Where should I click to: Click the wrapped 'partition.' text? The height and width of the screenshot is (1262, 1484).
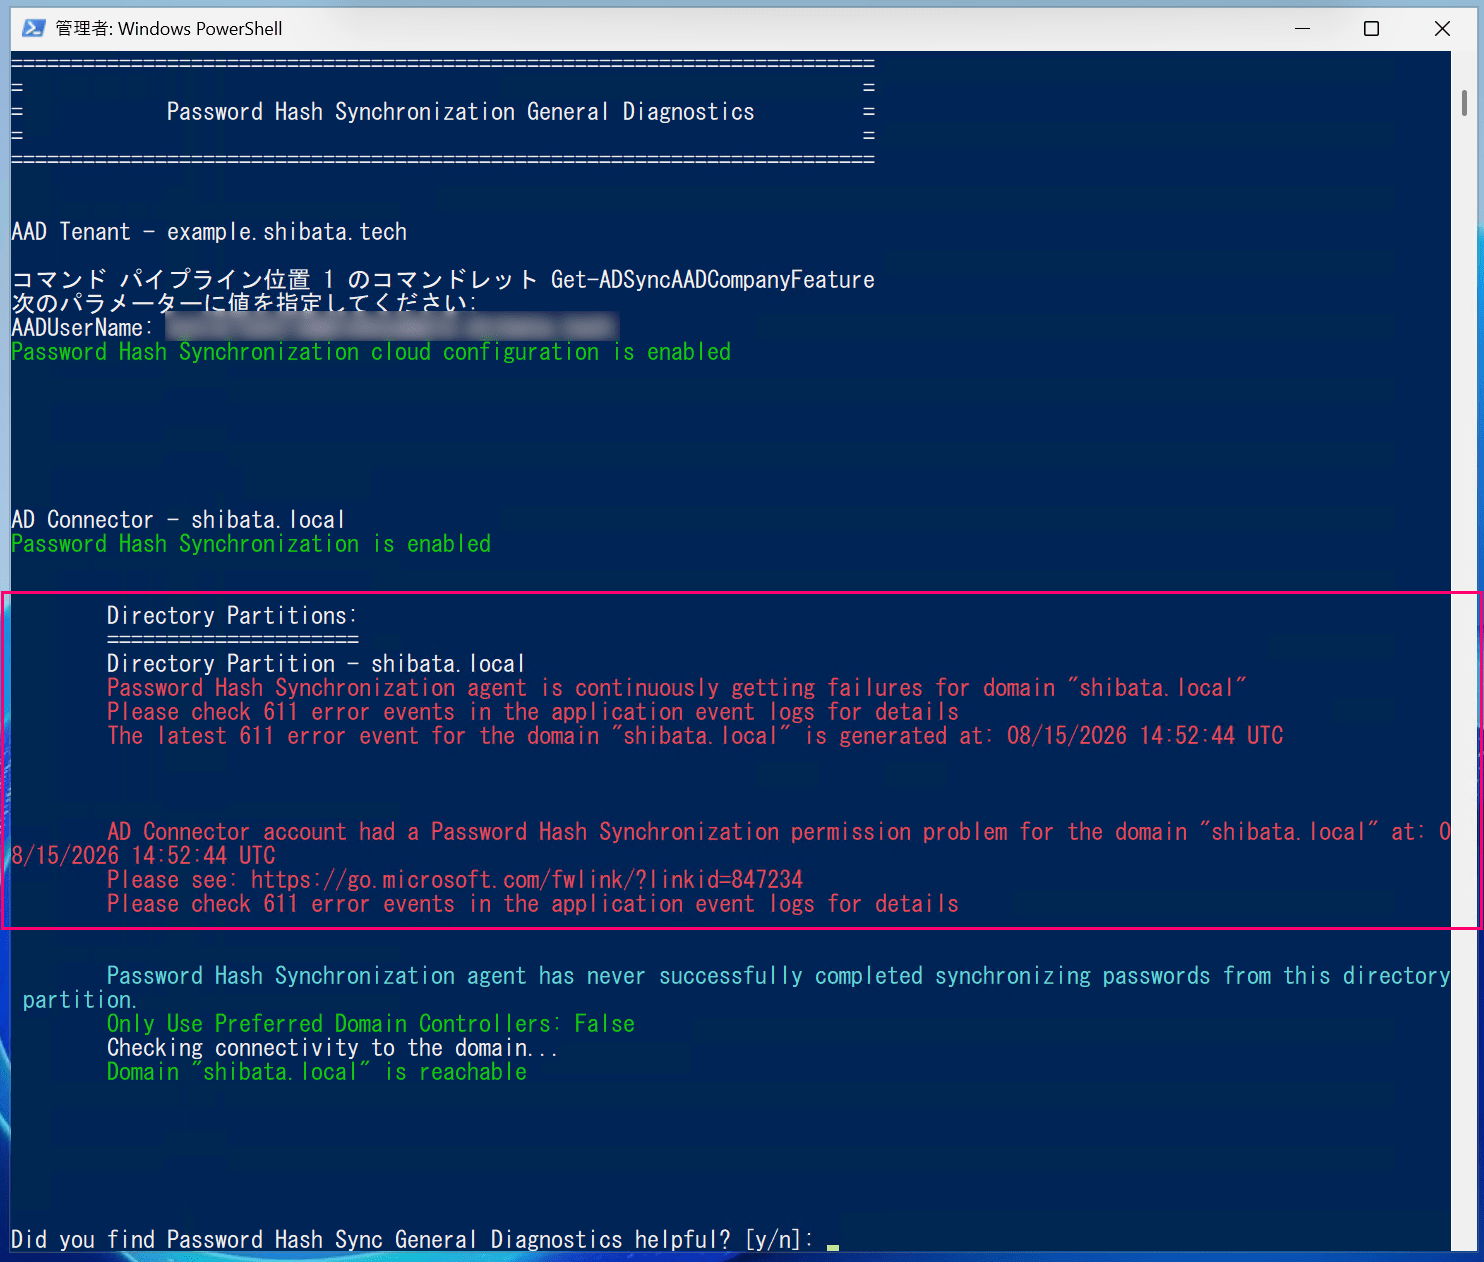(x=80, y=1000)
